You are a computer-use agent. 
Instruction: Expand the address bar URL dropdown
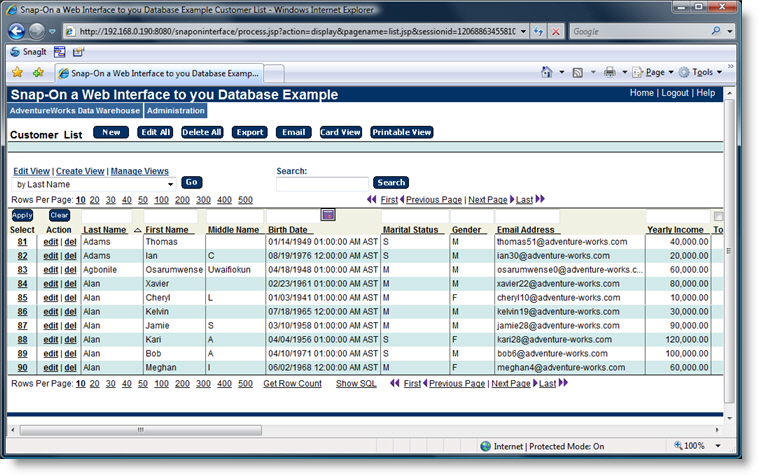pos(523,32)
